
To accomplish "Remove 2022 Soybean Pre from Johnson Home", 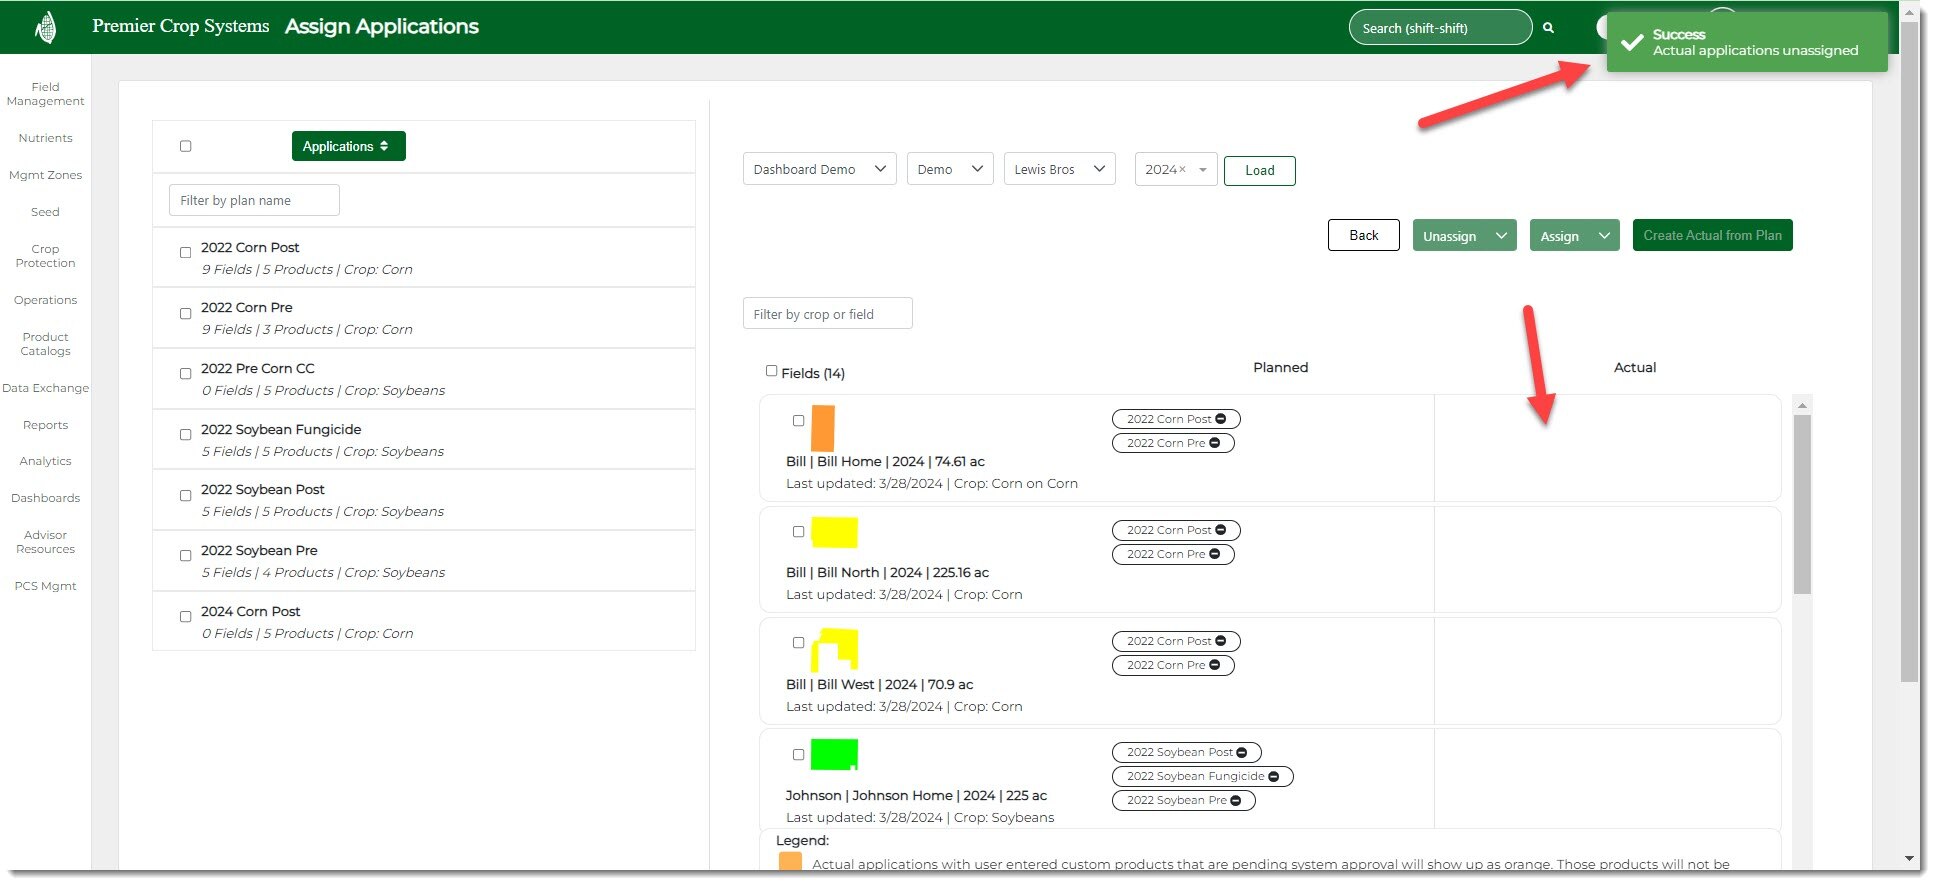I will click(1236, 800).
